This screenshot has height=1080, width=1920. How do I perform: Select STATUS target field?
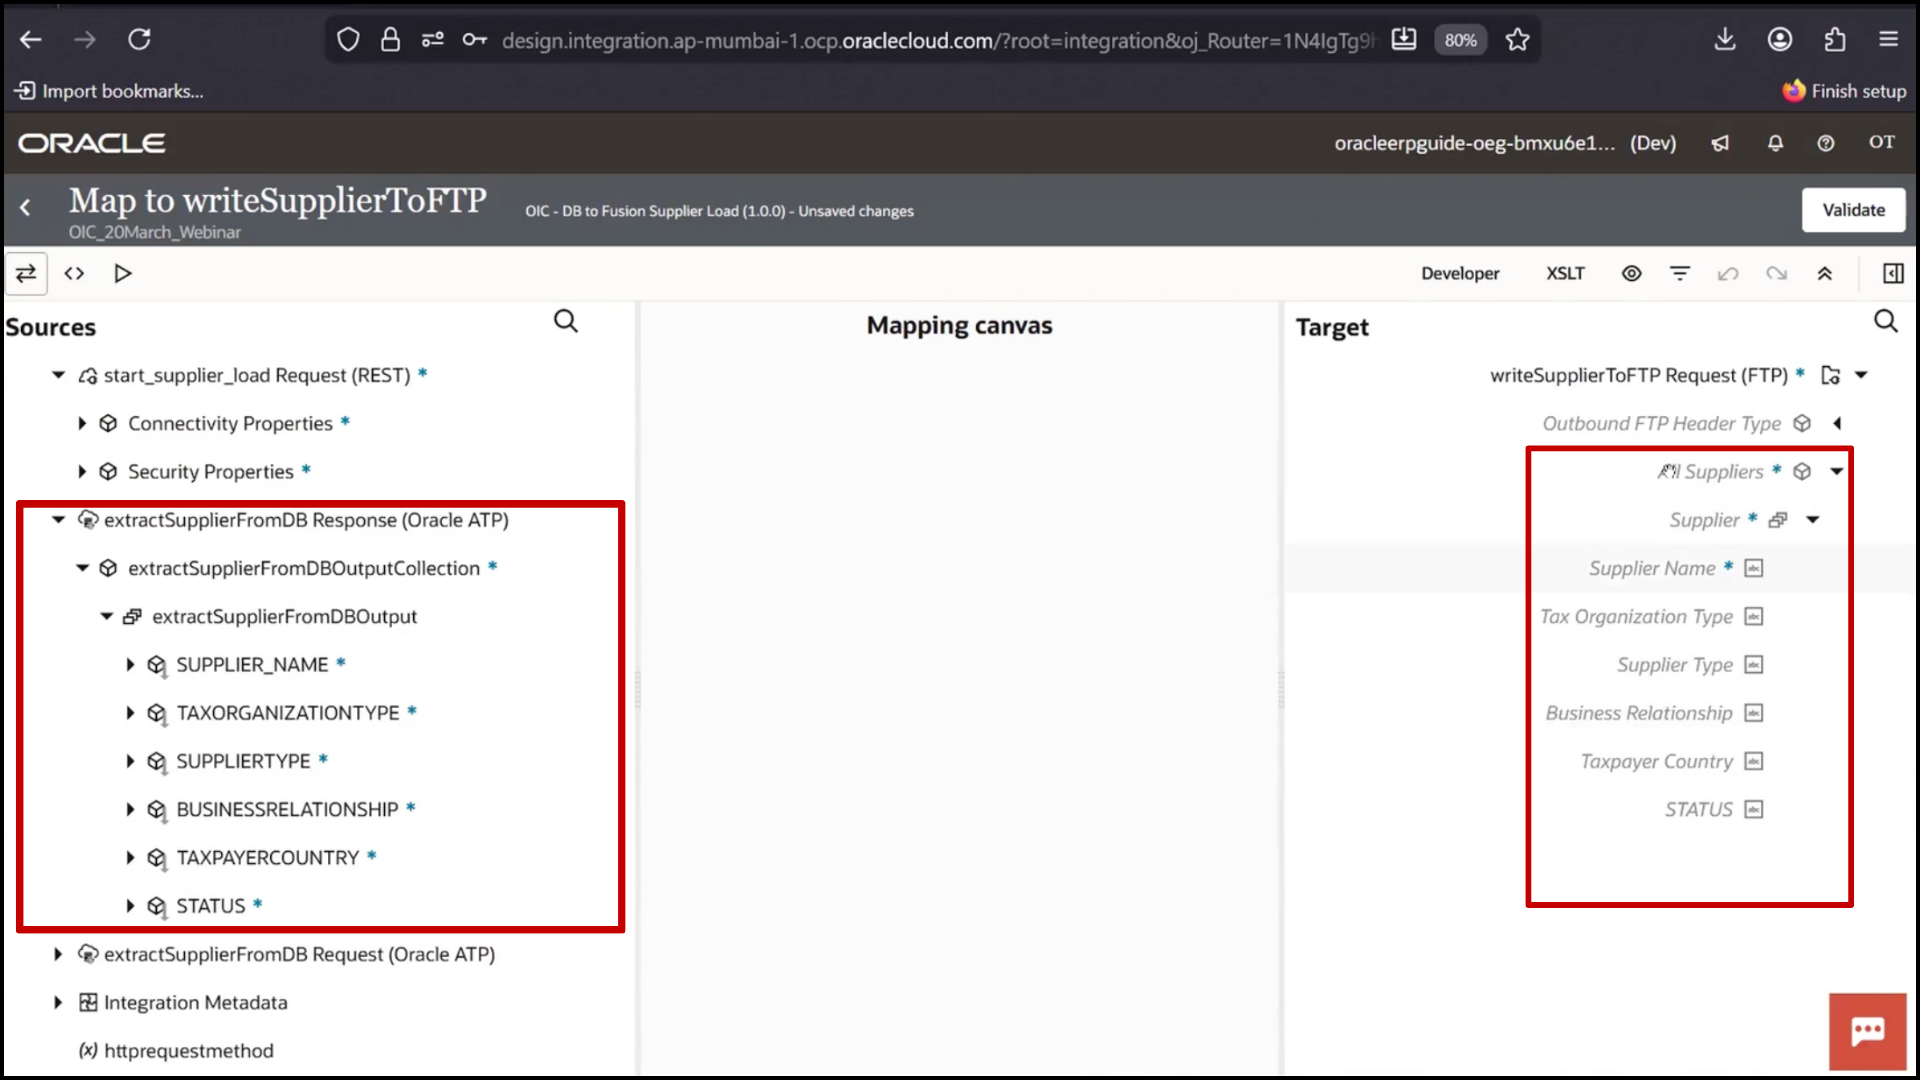[1698, 809]
